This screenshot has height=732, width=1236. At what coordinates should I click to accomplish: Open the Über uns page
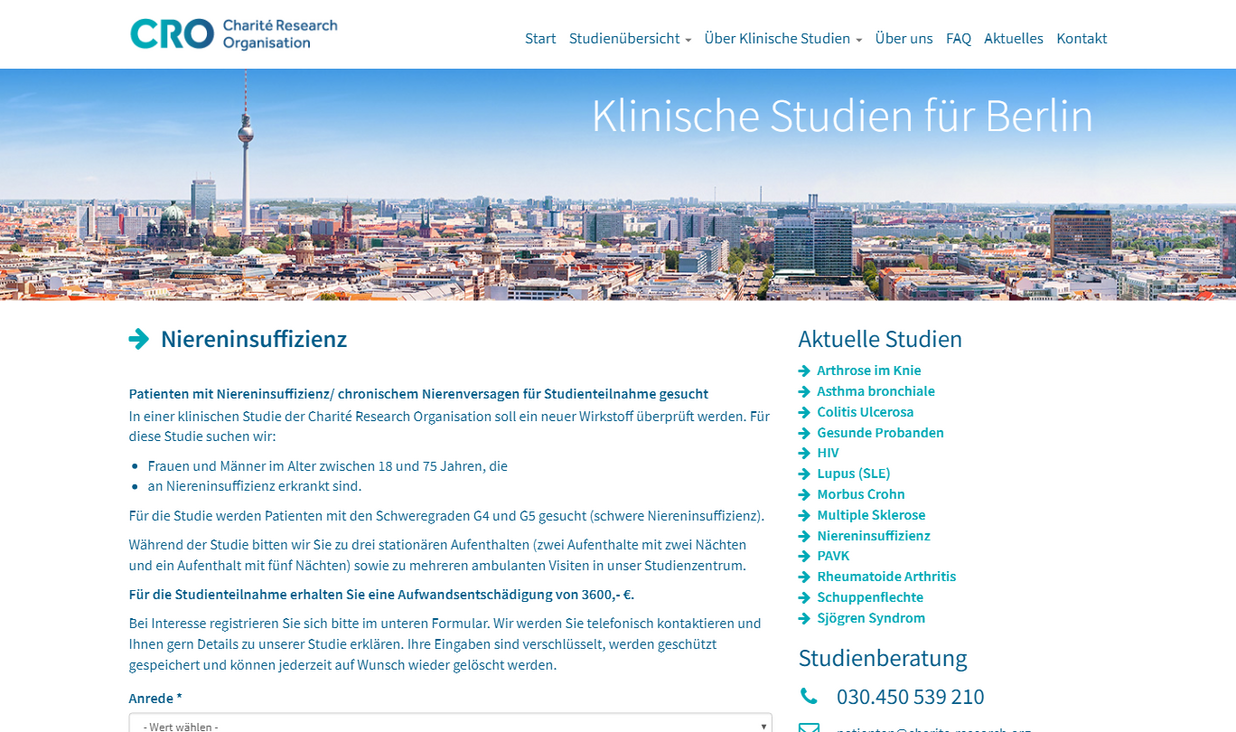[x=904, y=39]
